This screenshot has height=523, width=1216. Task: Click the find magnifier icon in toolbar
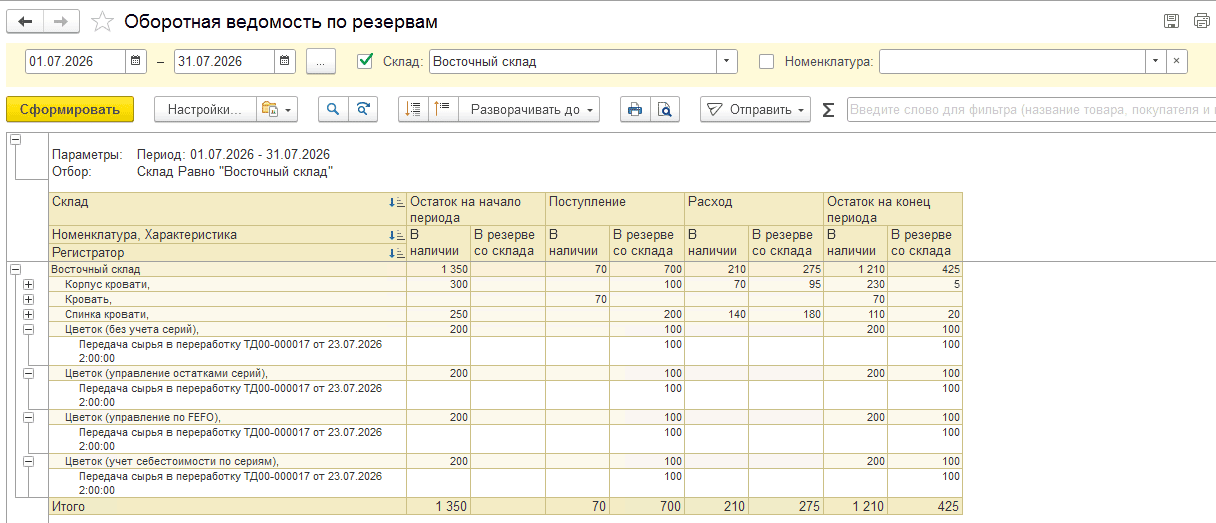tap(333, 110)
